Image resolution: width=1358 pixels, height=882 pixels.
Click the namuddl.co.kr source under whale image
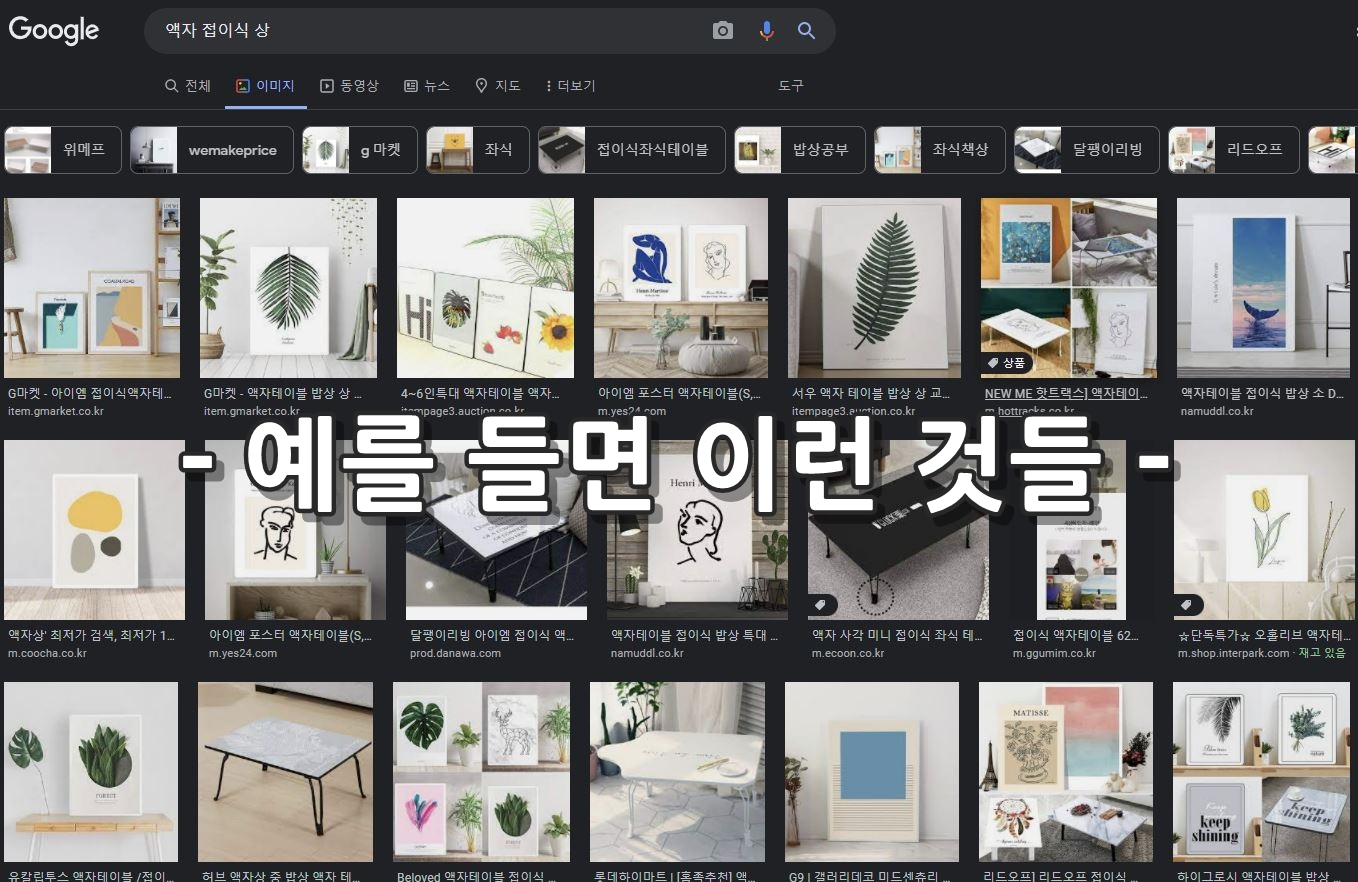click(1217, 411)
